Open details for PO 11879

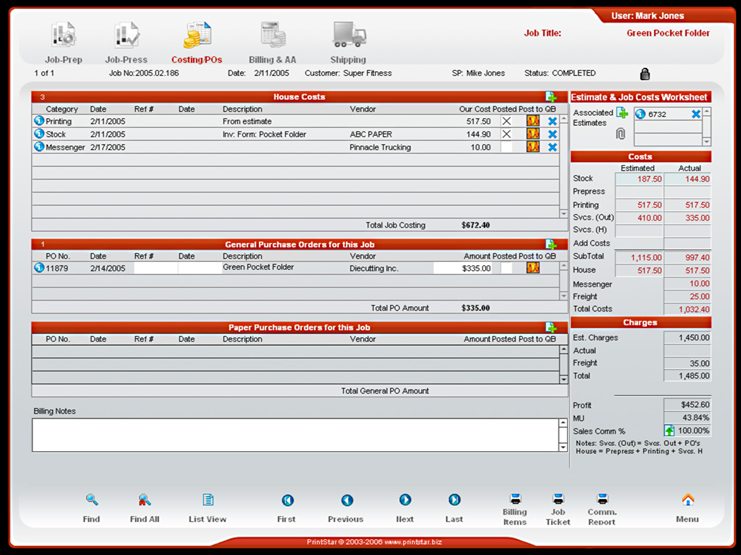(x=39, y=268)
